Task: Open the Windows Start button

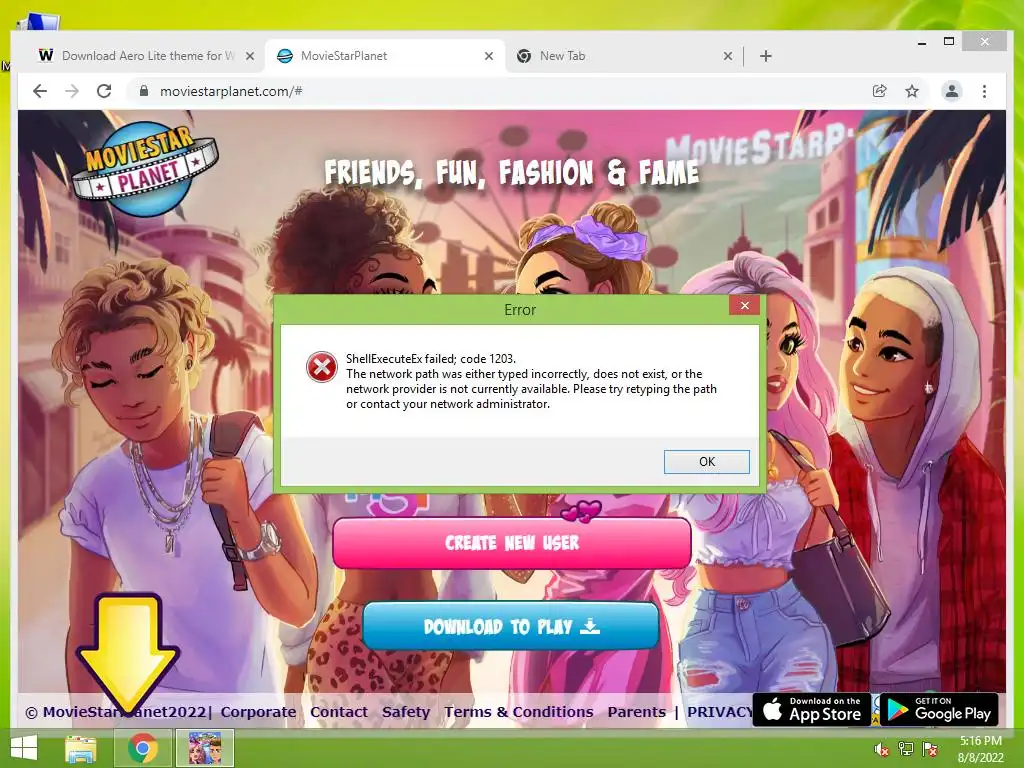Action: (25, 748)
